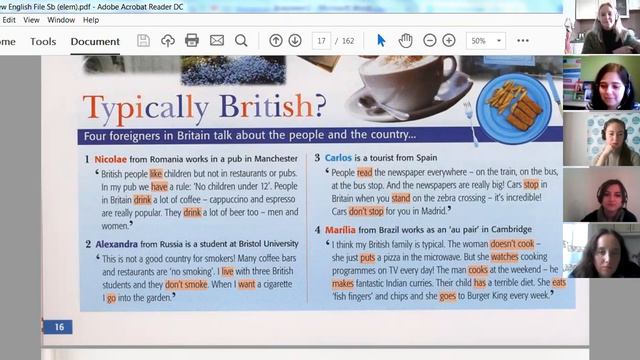Zoom out with minus icon
The height and width of the screenshot is (360, 640).
[430, 40]
